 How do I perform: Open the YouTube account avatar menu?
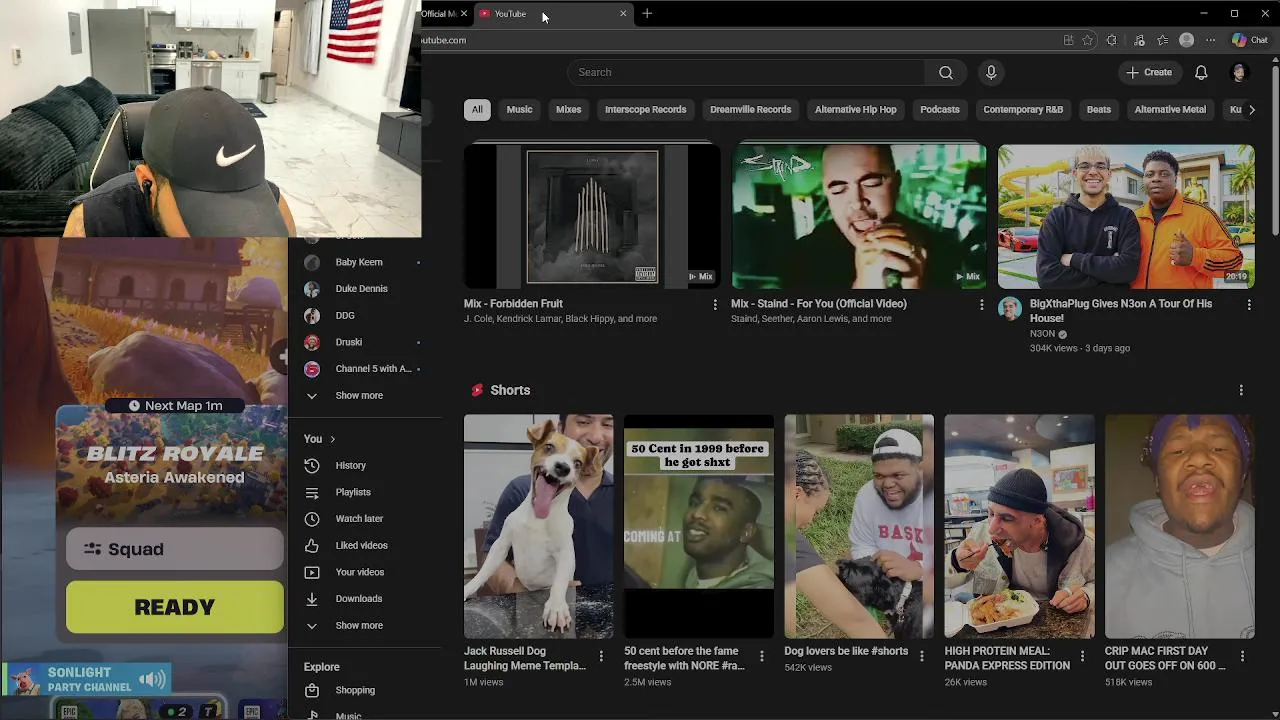pyautogui.click(x=1239, y=72)
